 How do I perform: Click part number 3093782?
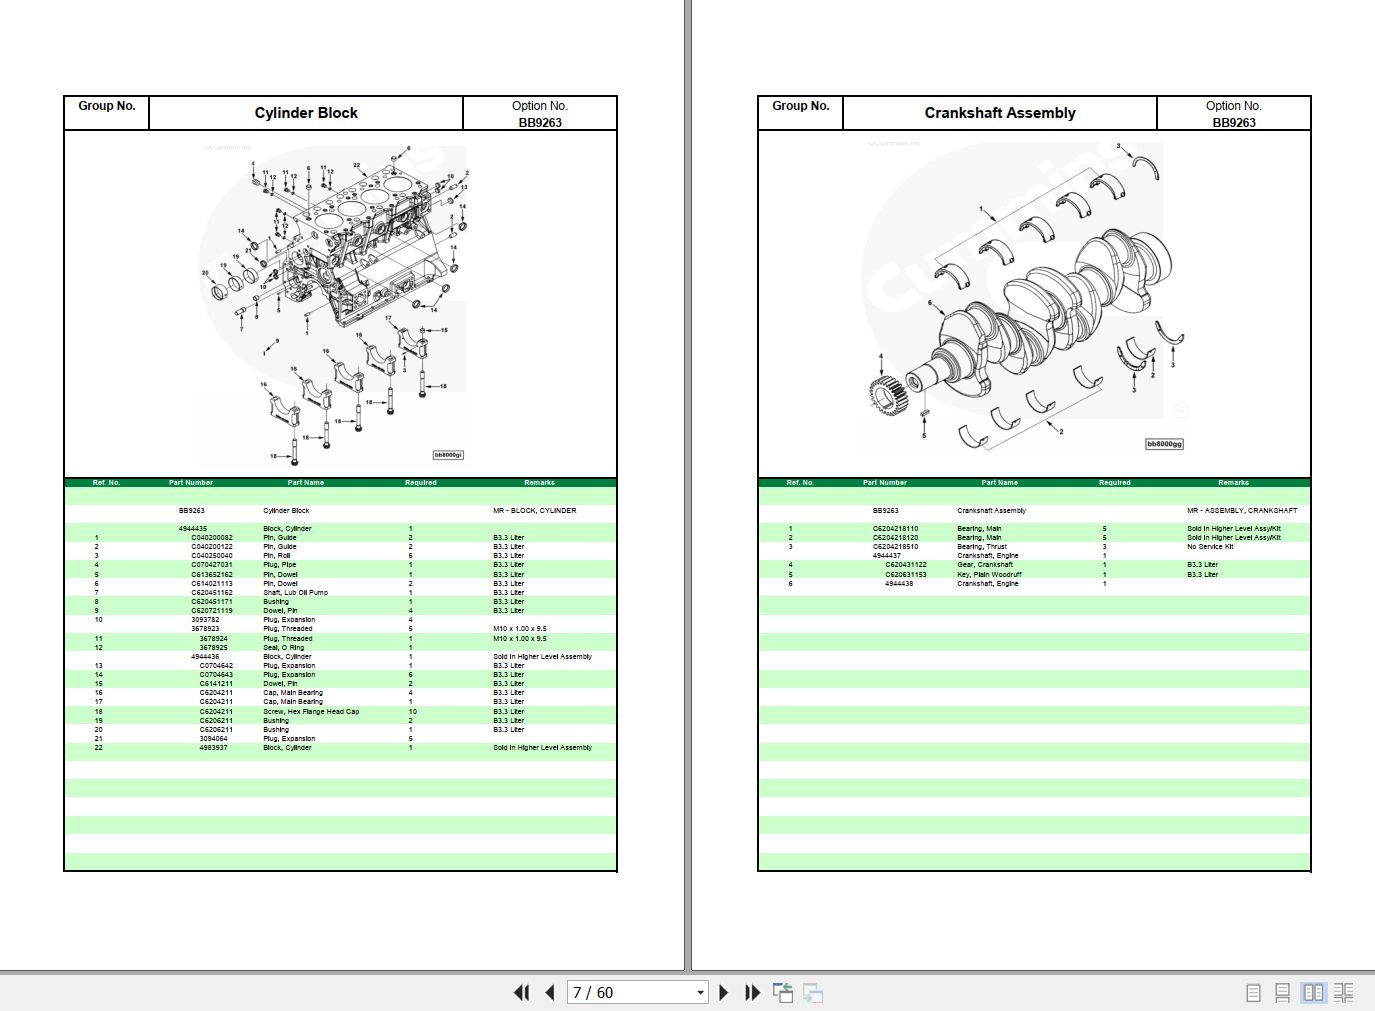point(205,620)
